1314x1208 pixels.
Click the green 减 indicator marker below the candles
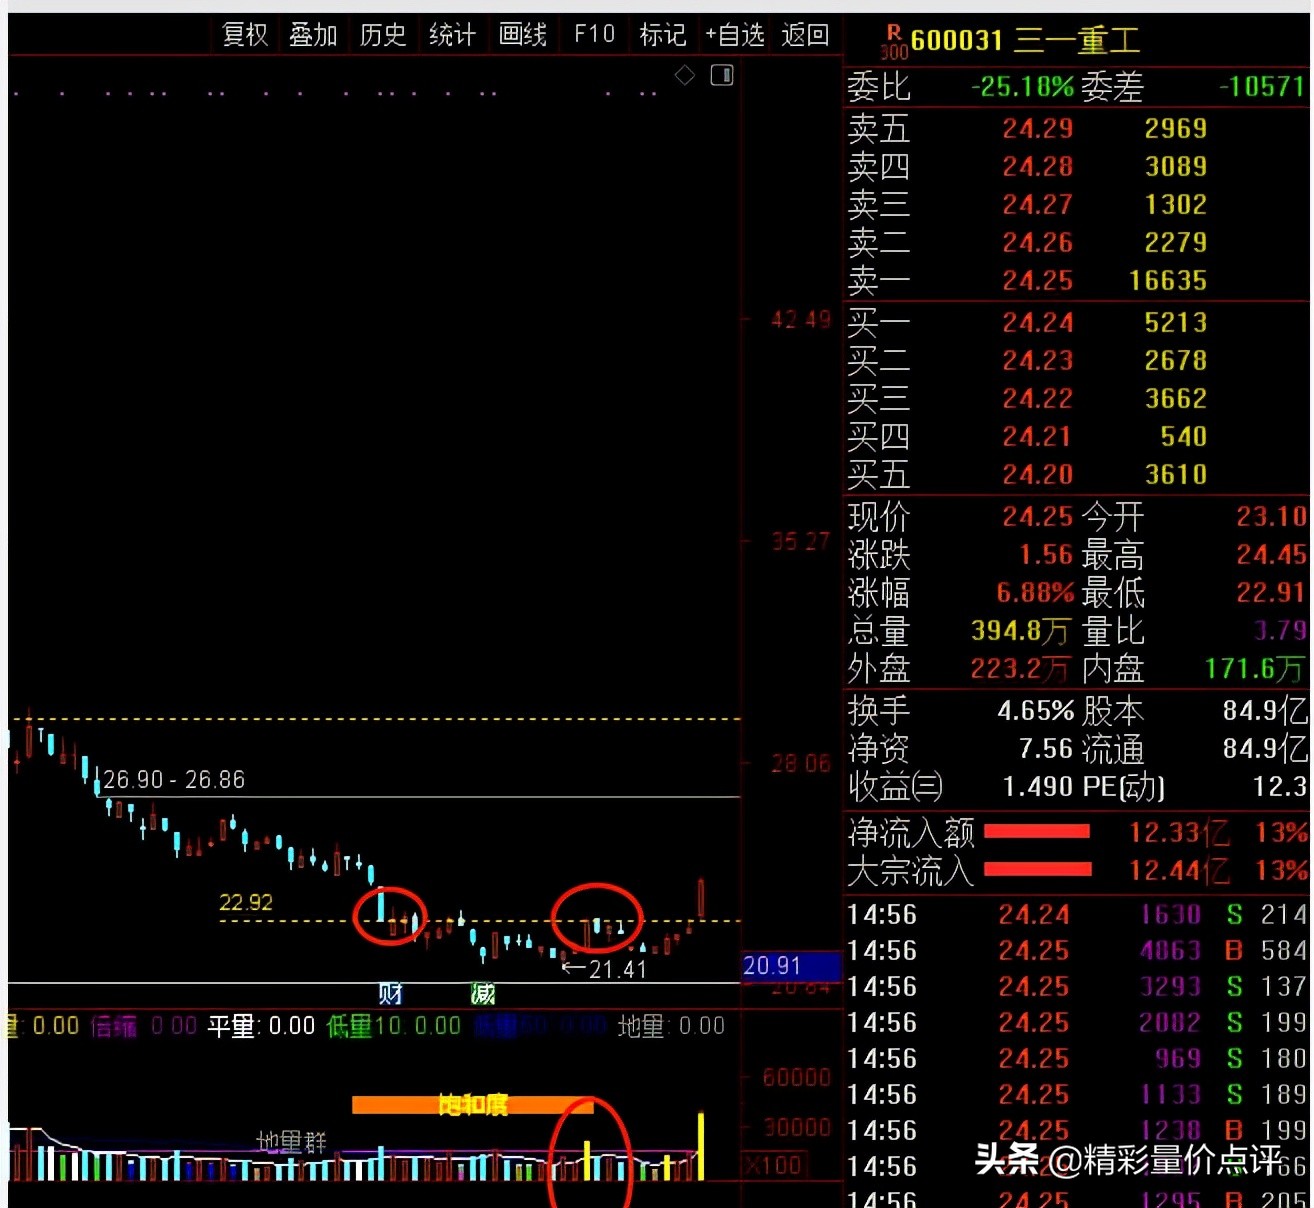pyautogui.click(x=483, y=993)
